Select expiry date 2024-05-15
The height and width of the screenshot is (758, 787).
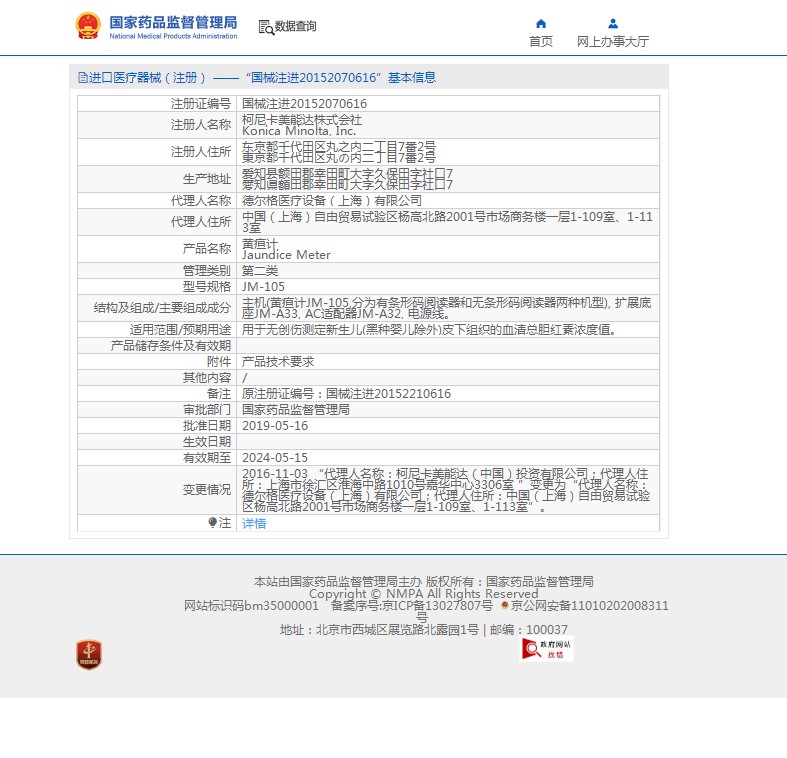click(x=275, y=458)
